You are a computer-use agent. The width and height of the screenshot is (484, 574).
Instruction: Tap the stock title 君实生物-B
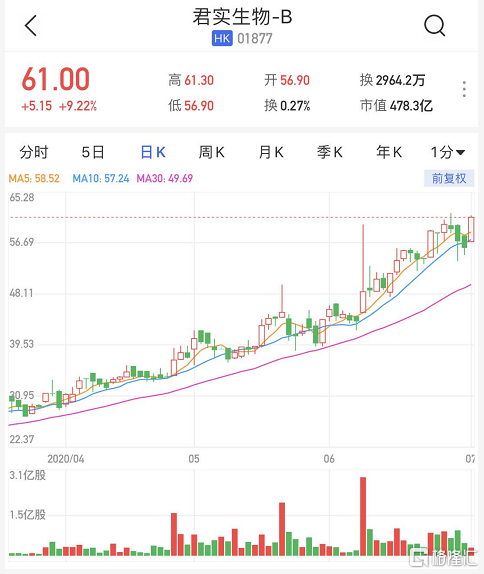coord(242,17)
